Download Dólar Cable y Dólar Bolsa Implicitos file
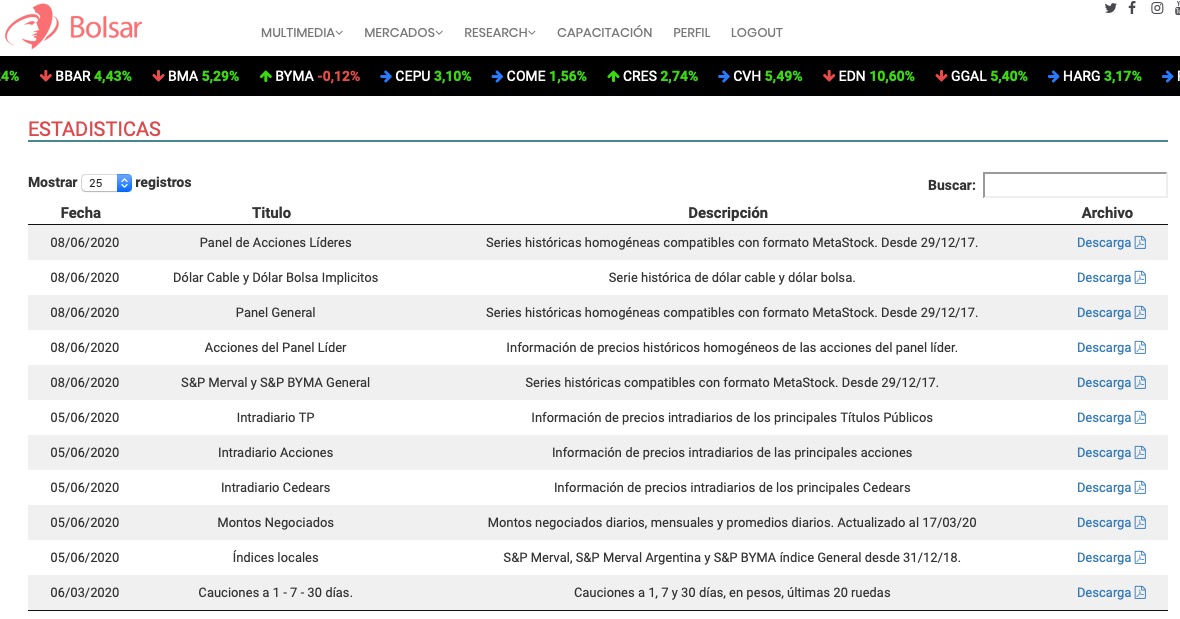 1103,278
